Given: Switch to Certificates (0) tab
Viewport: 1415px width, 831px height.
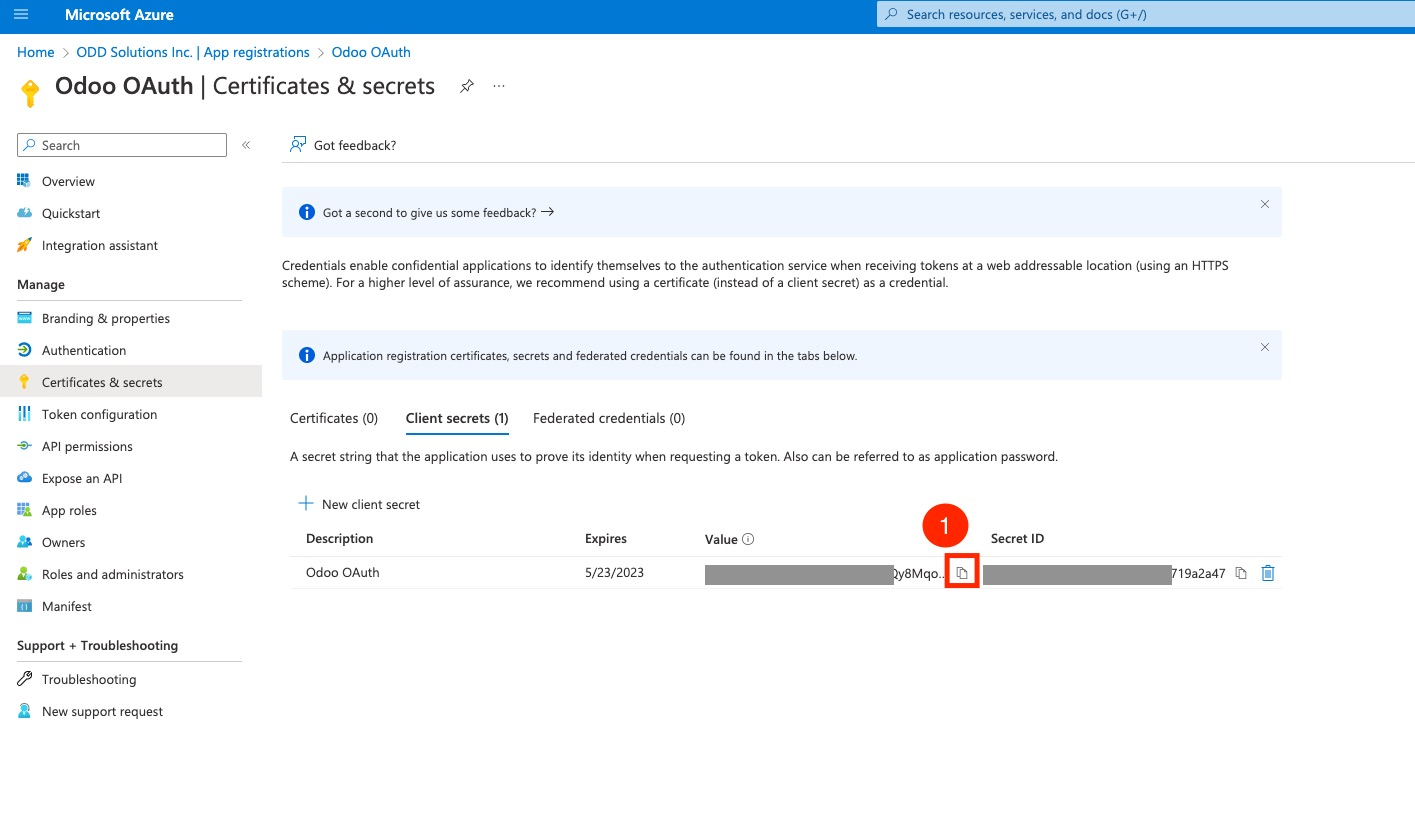Looking at the screenshot, I should click(334, 418).
